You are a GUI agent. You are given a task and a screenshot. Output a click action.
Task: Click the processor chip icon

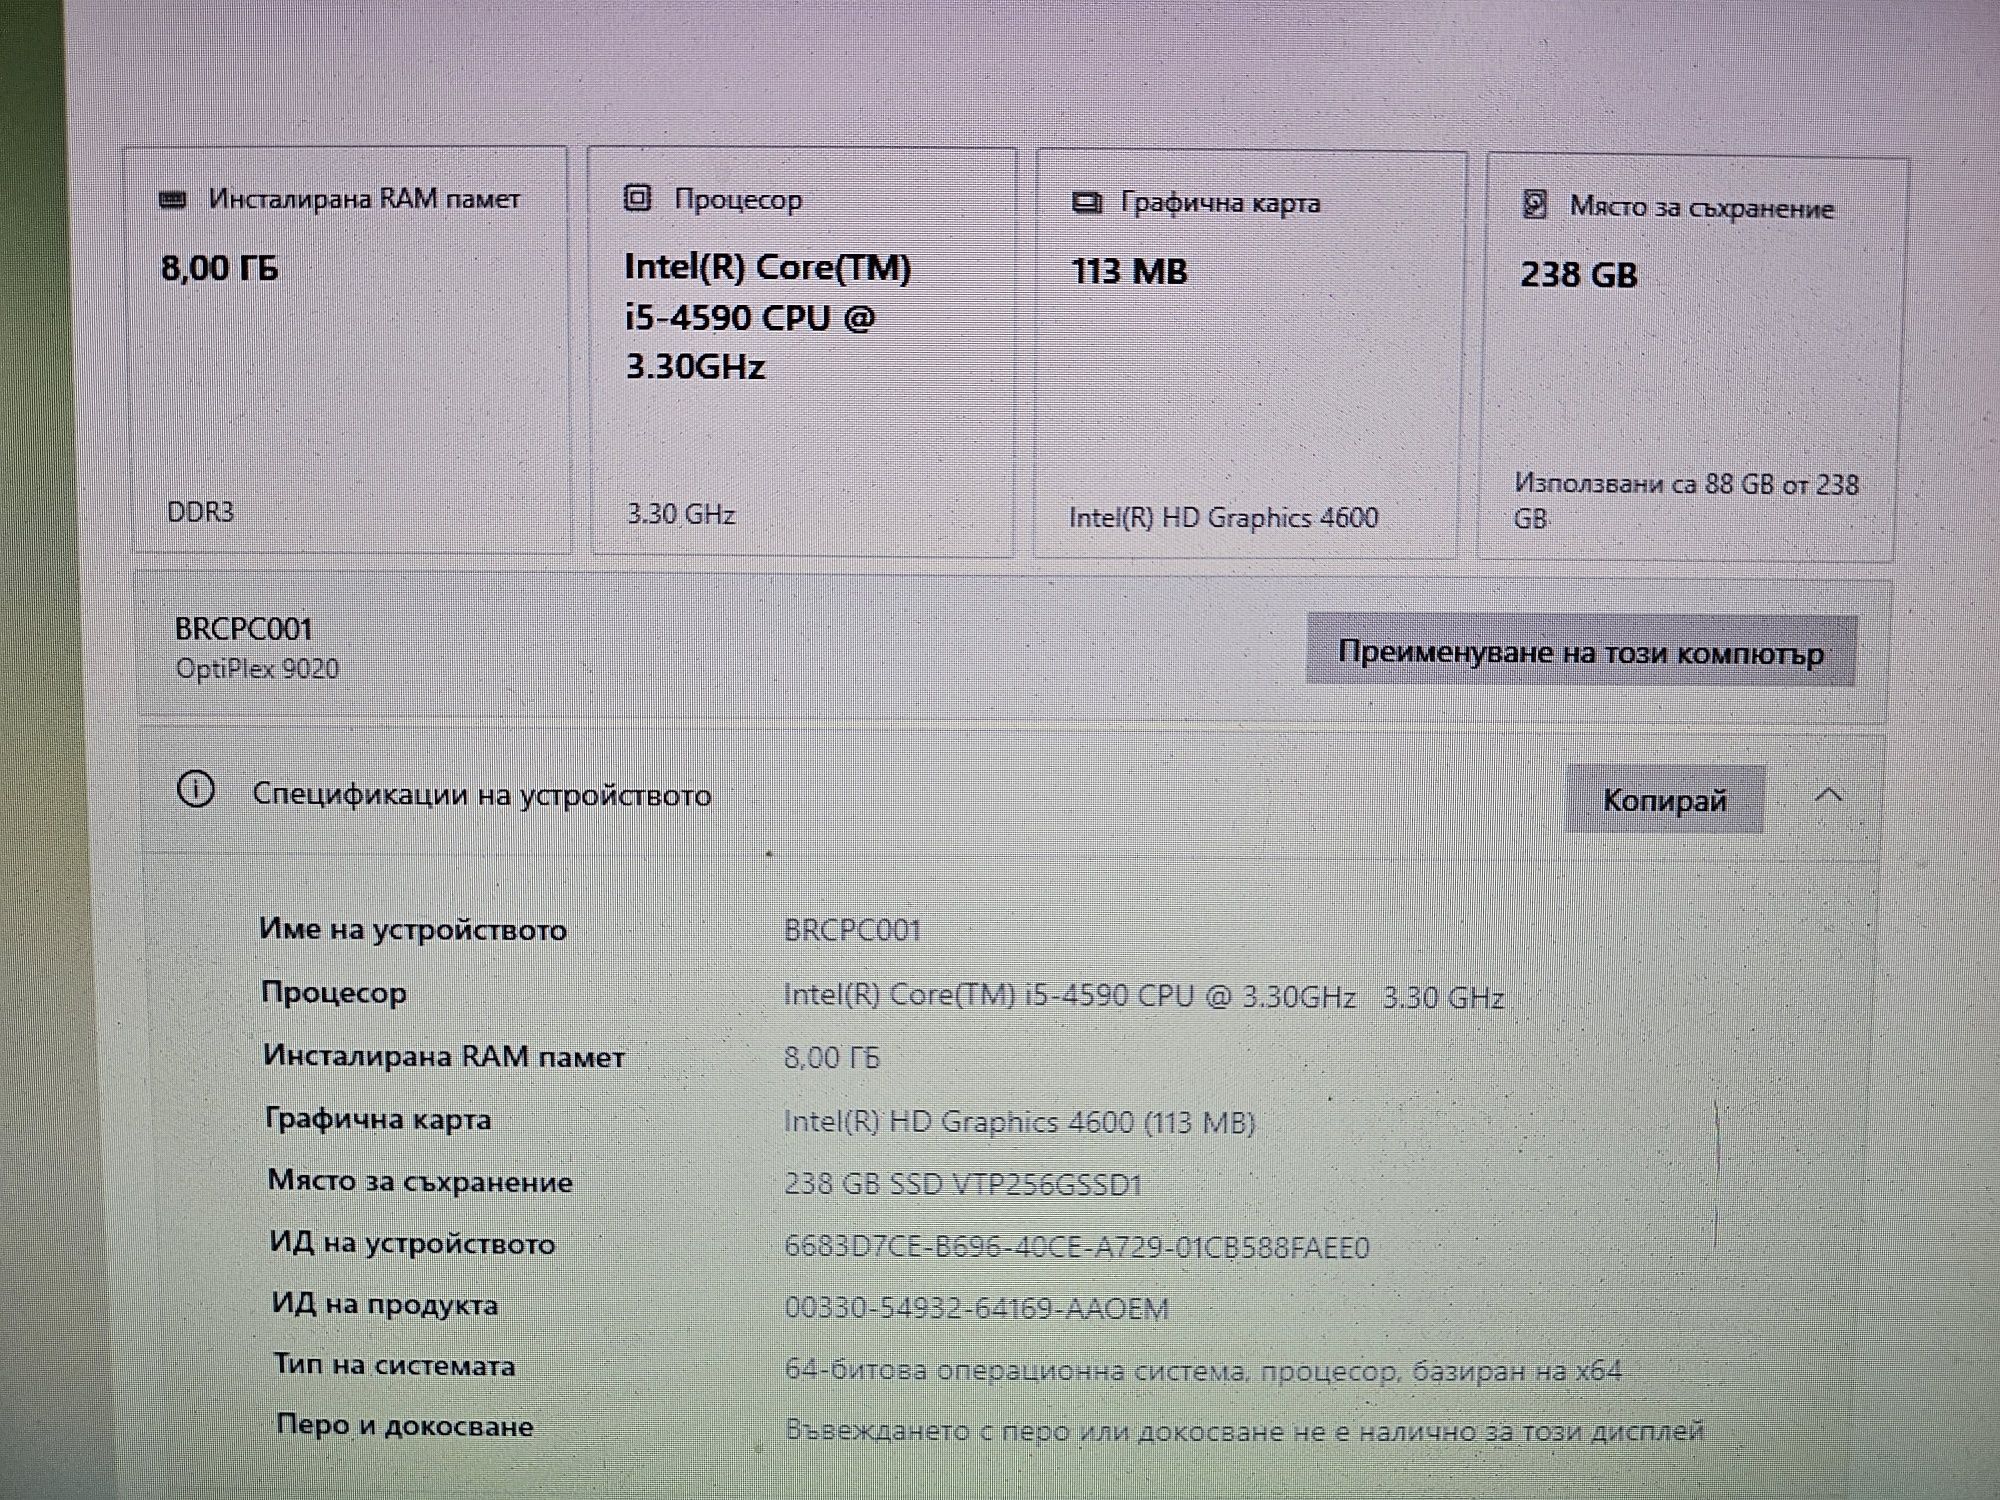click(637, 198)
